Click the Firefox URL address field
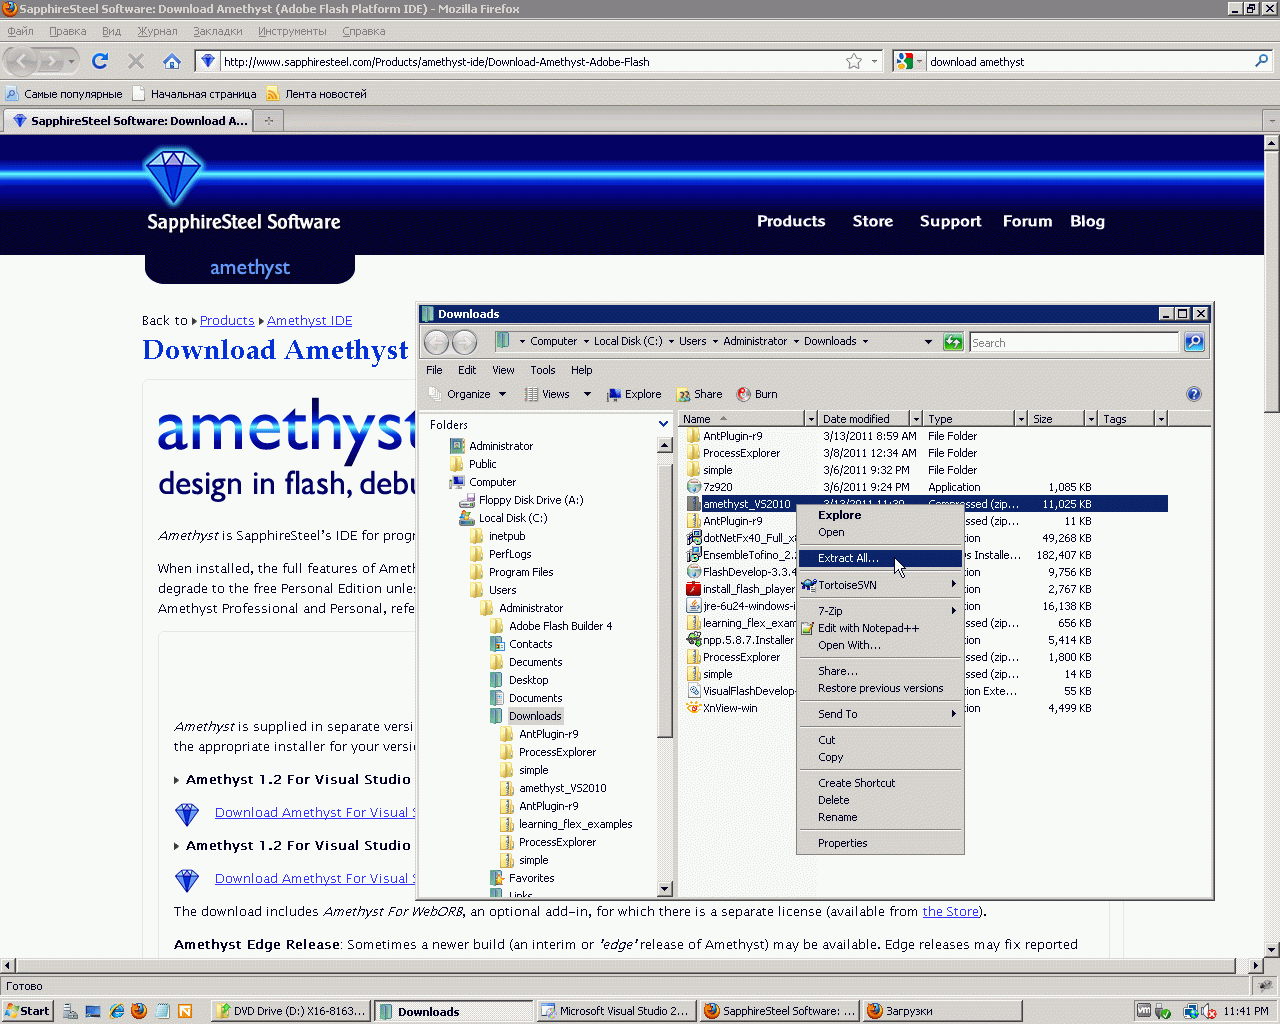The height and width of the screenshot is (1024, 1280). coord(530,61)
